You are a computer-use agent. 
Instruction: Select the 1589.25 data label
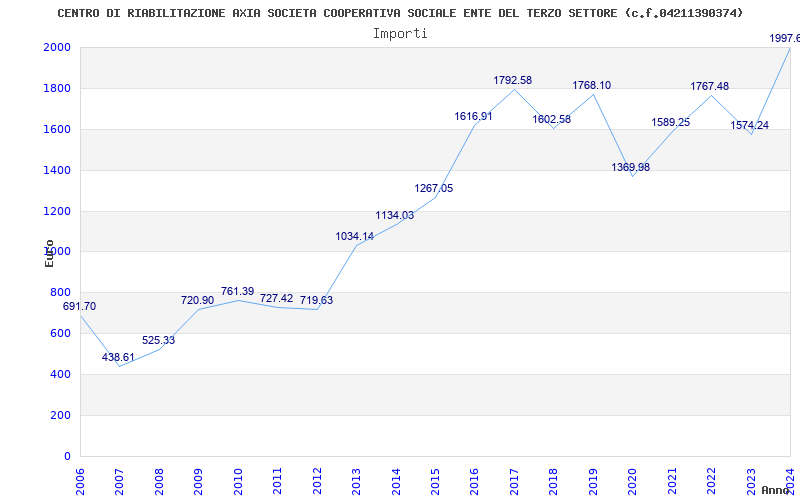671,122
